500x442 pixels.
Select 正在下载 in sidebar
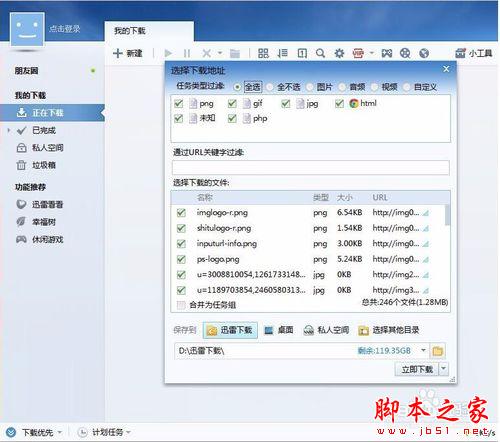pyautogui.click(x=52, y=113)
